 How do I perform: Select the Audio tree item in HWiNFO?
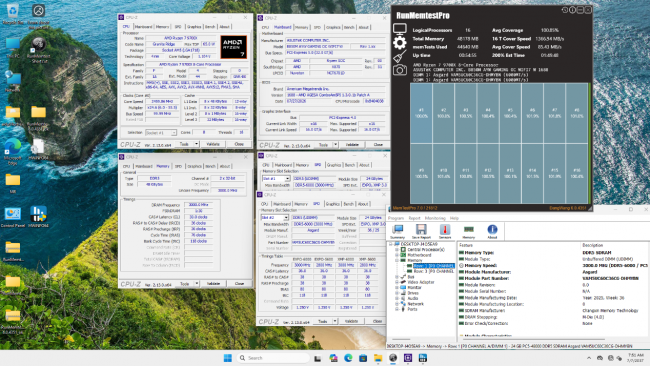coord(413,298)
